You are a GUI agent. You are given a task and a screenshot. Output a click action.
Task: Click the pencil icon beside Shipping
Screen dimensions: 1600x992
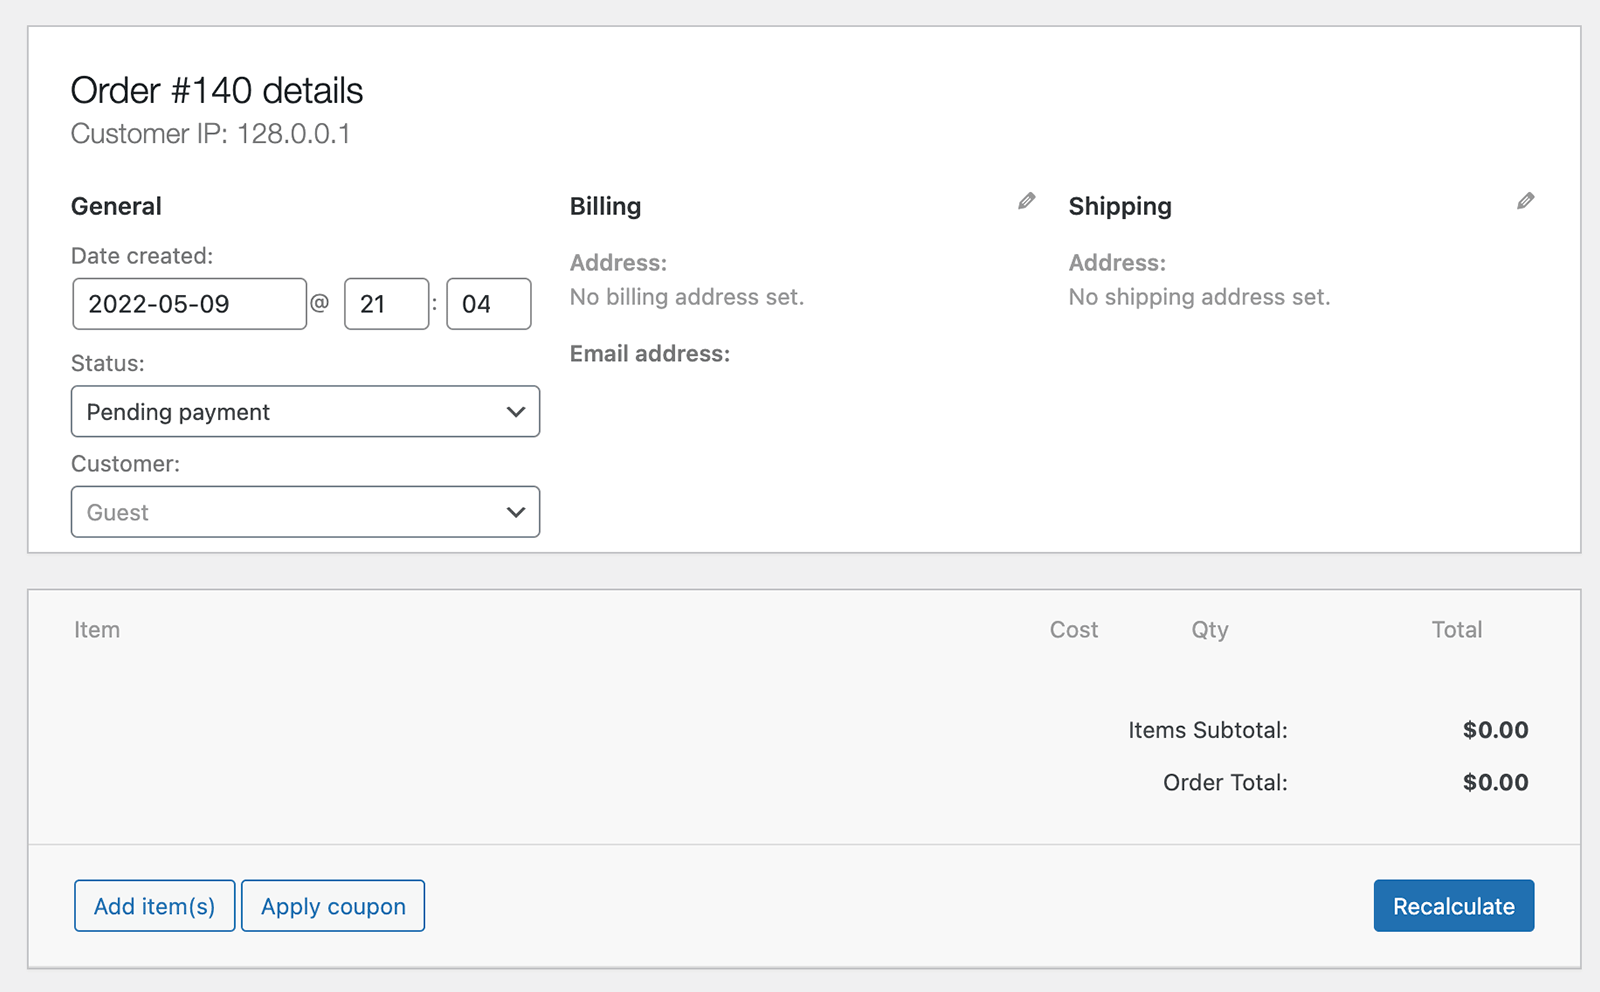click(x=1525, y=201)
